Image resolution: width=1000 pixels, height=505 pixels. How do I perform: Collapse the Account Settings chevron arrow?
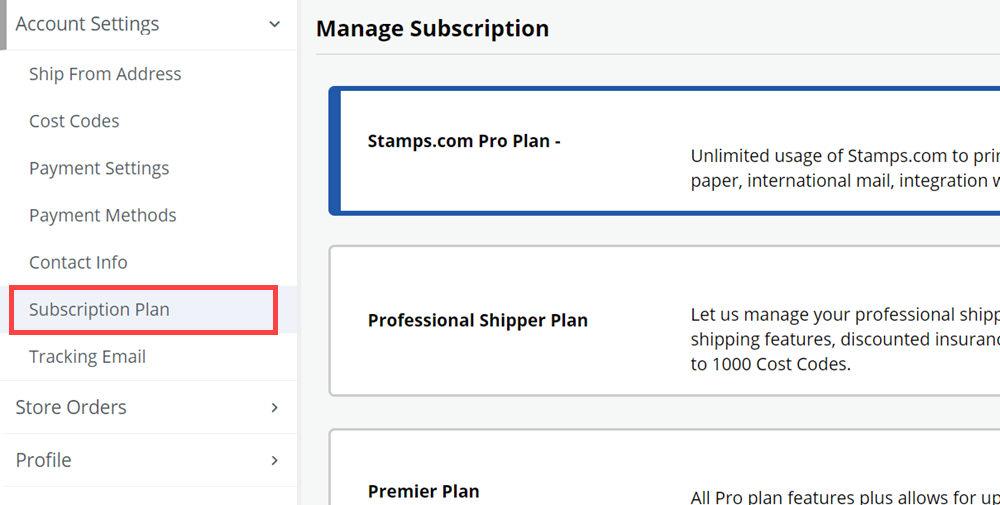tap(275, 24)
